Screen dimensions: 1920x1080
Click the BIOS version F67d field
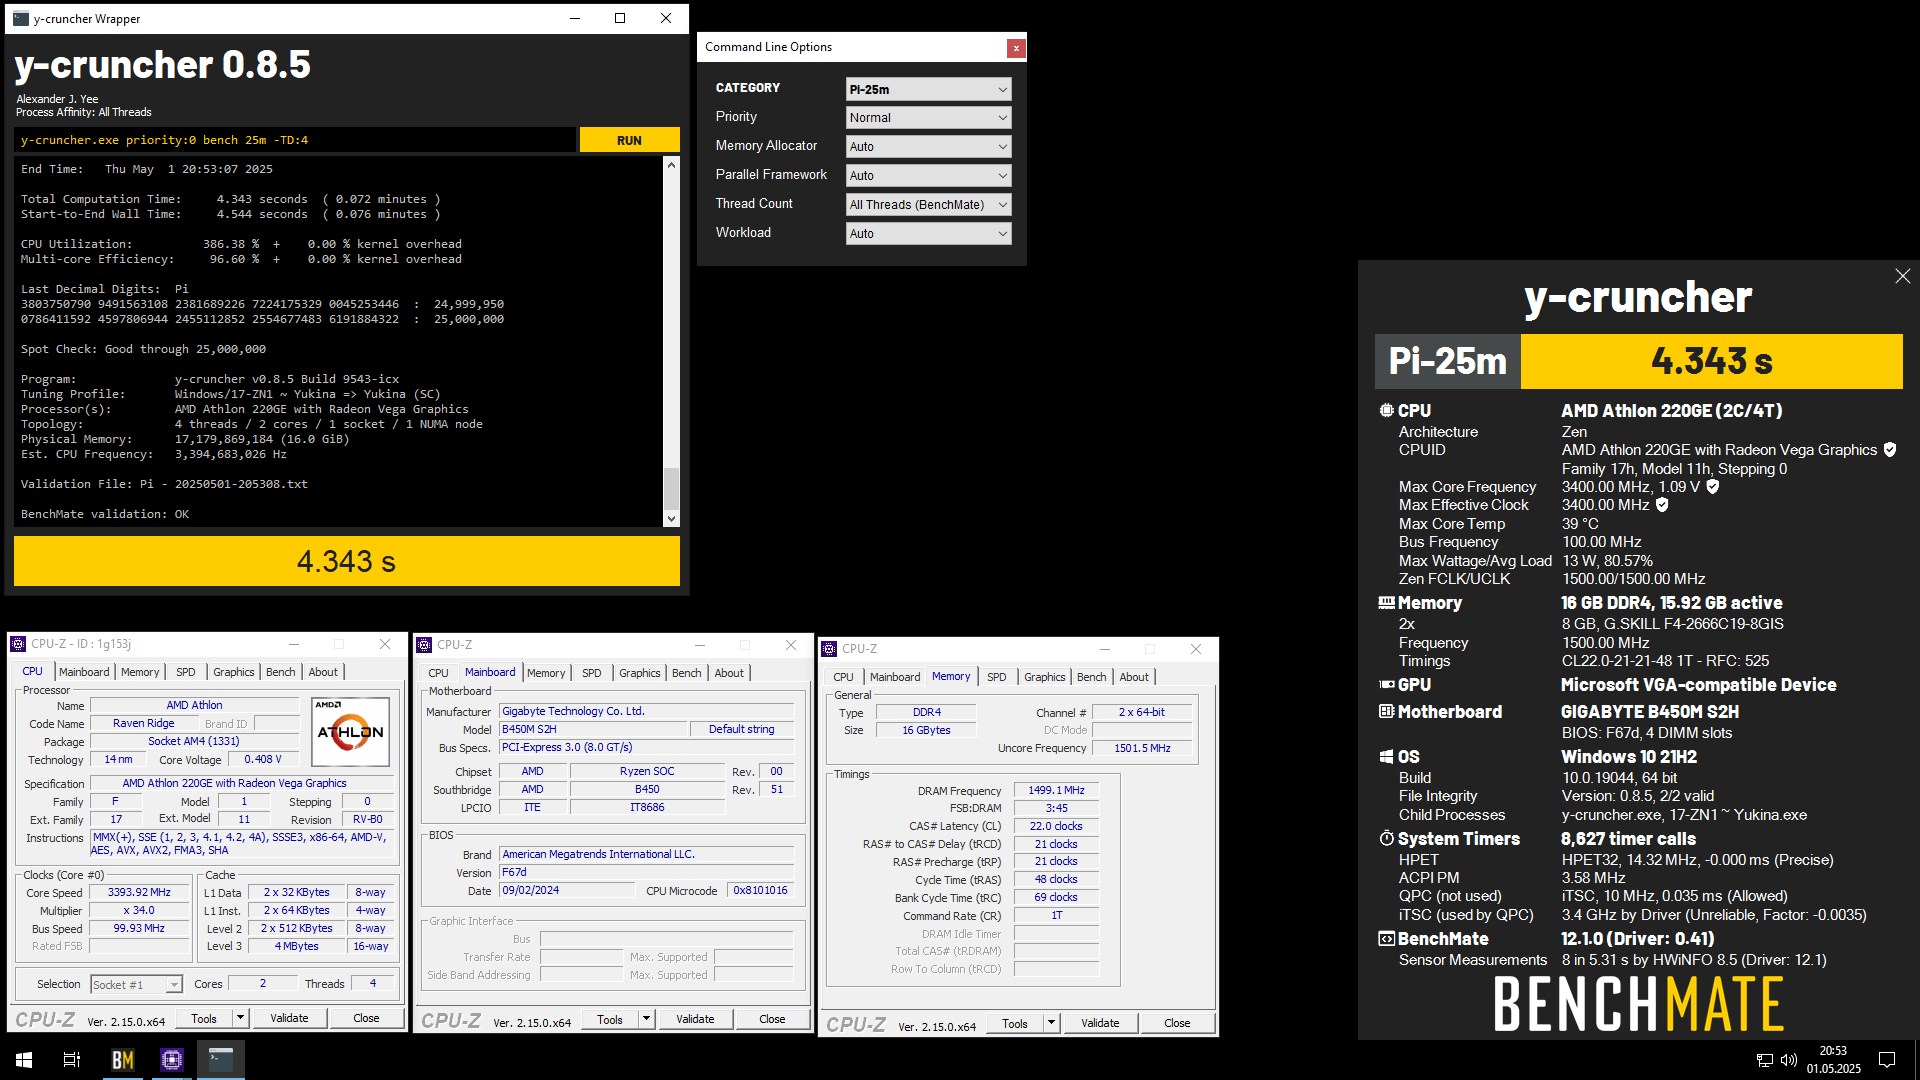pos(647,872)
